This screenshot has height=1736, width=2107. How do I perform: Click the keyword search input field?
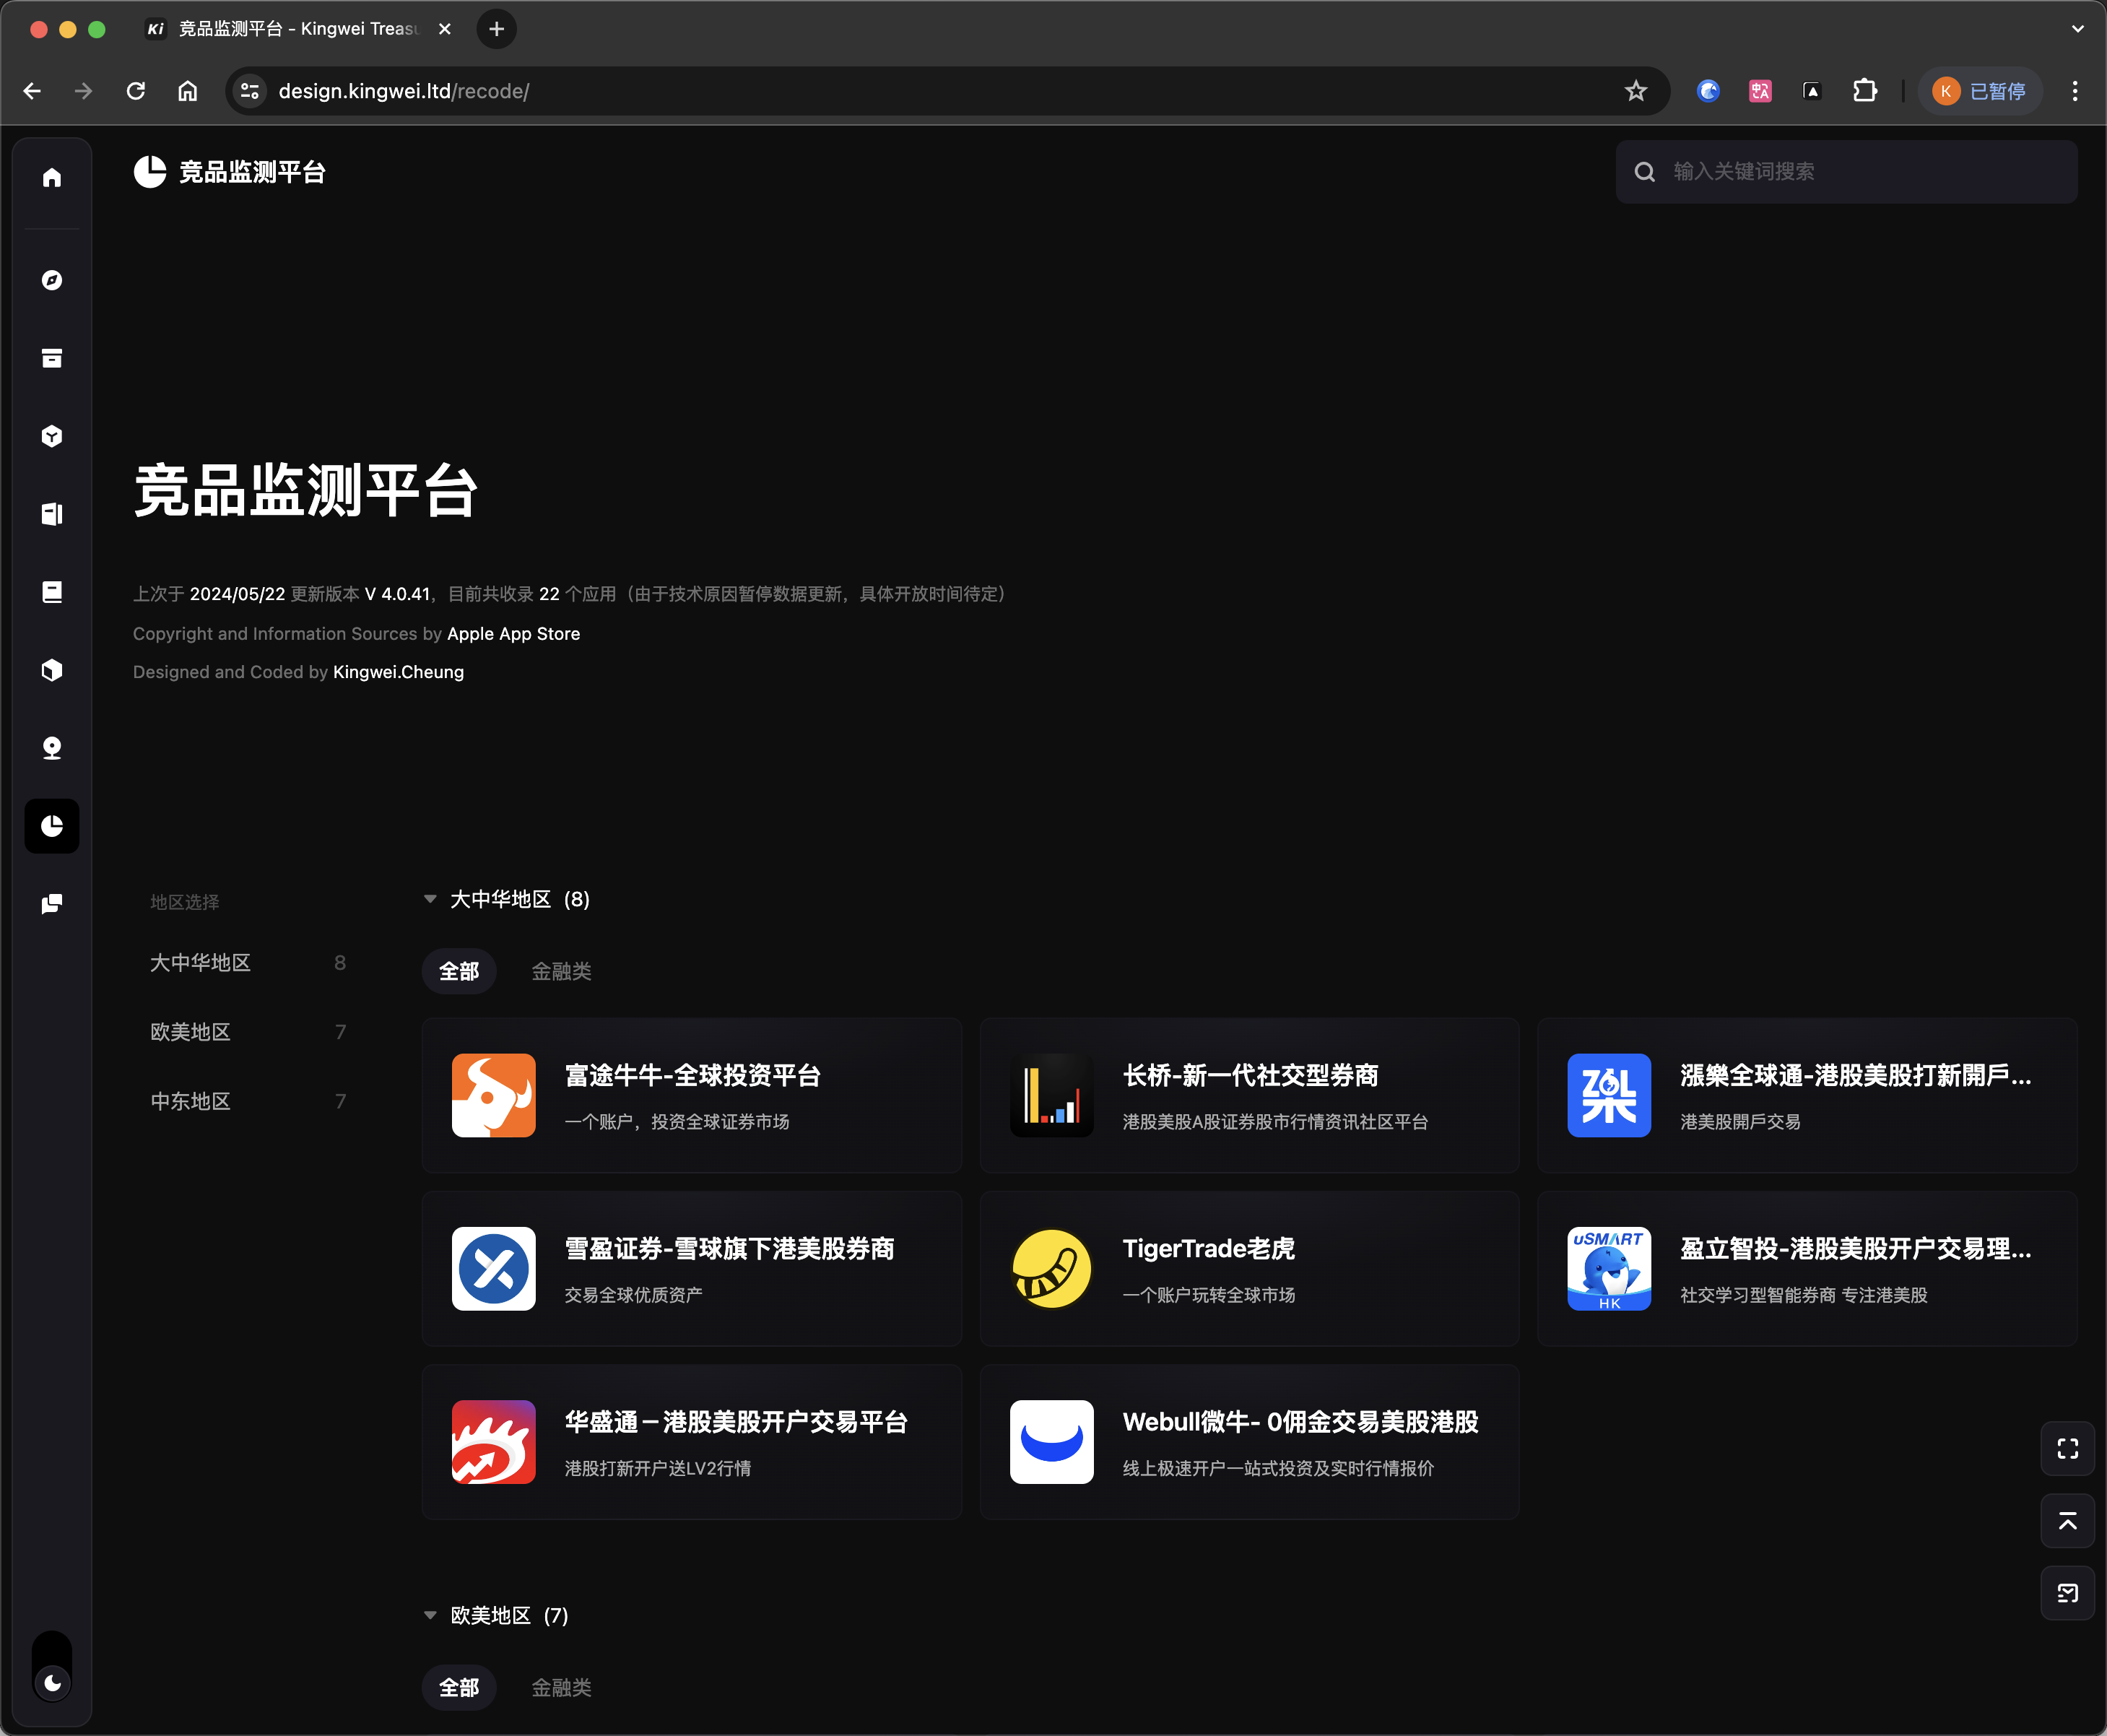point(1860,172)
